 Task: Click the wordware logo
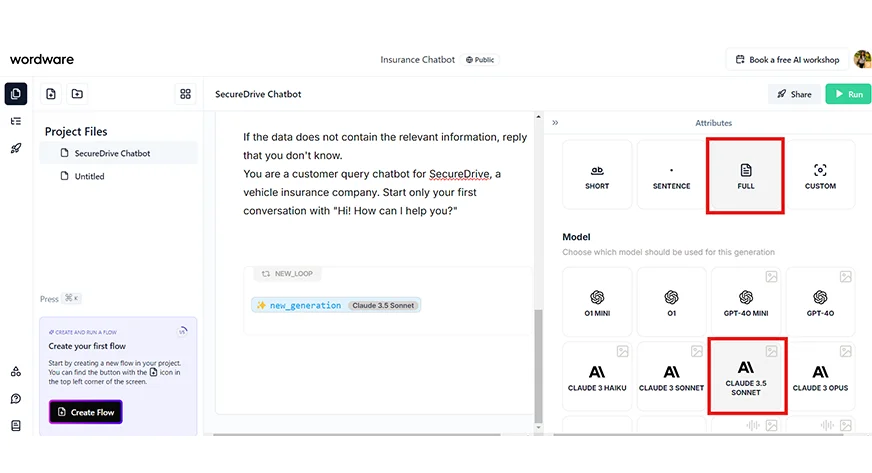point(42,59)
